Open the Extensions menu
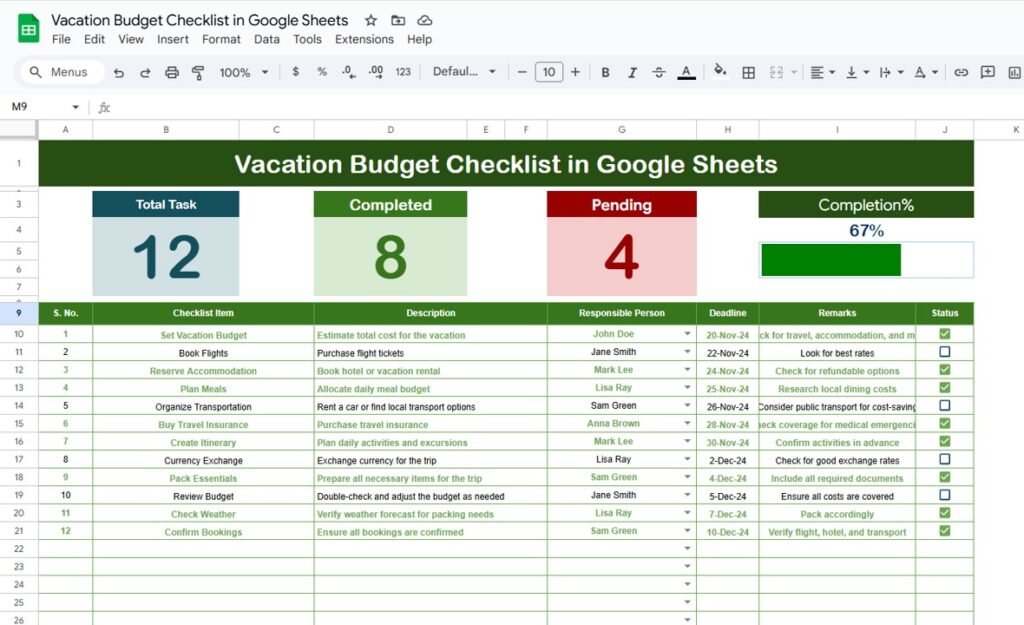Screen dimensions: 1024x625 [364, 39]
